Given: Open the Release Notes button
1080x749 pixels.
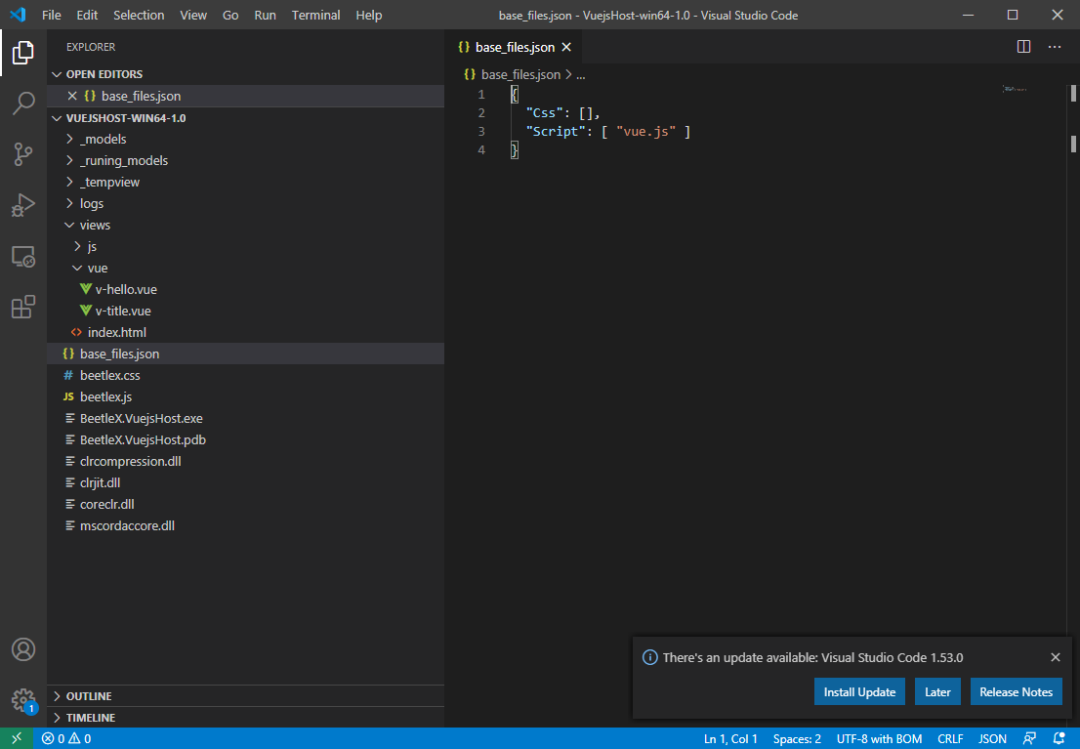Looking at the screenshot, I should 1016,692.
